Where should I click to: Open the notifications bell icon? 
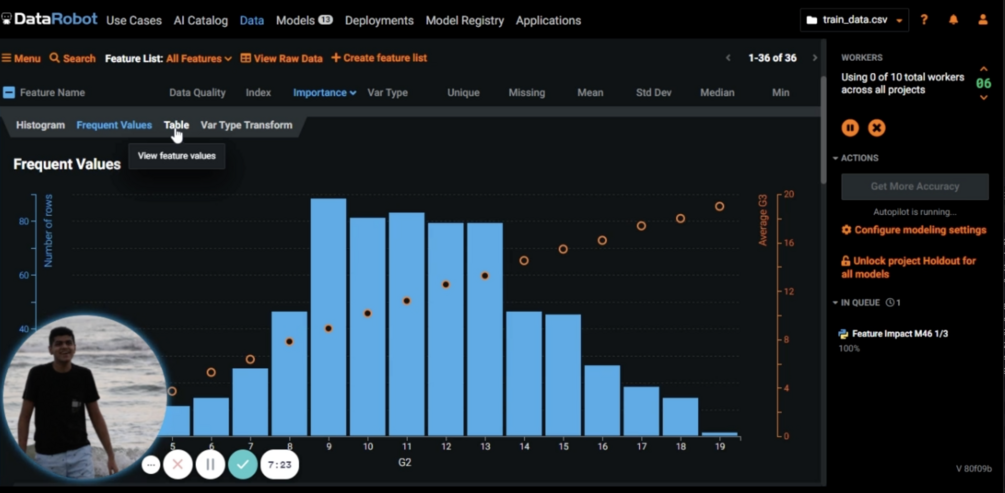point(953,20)
